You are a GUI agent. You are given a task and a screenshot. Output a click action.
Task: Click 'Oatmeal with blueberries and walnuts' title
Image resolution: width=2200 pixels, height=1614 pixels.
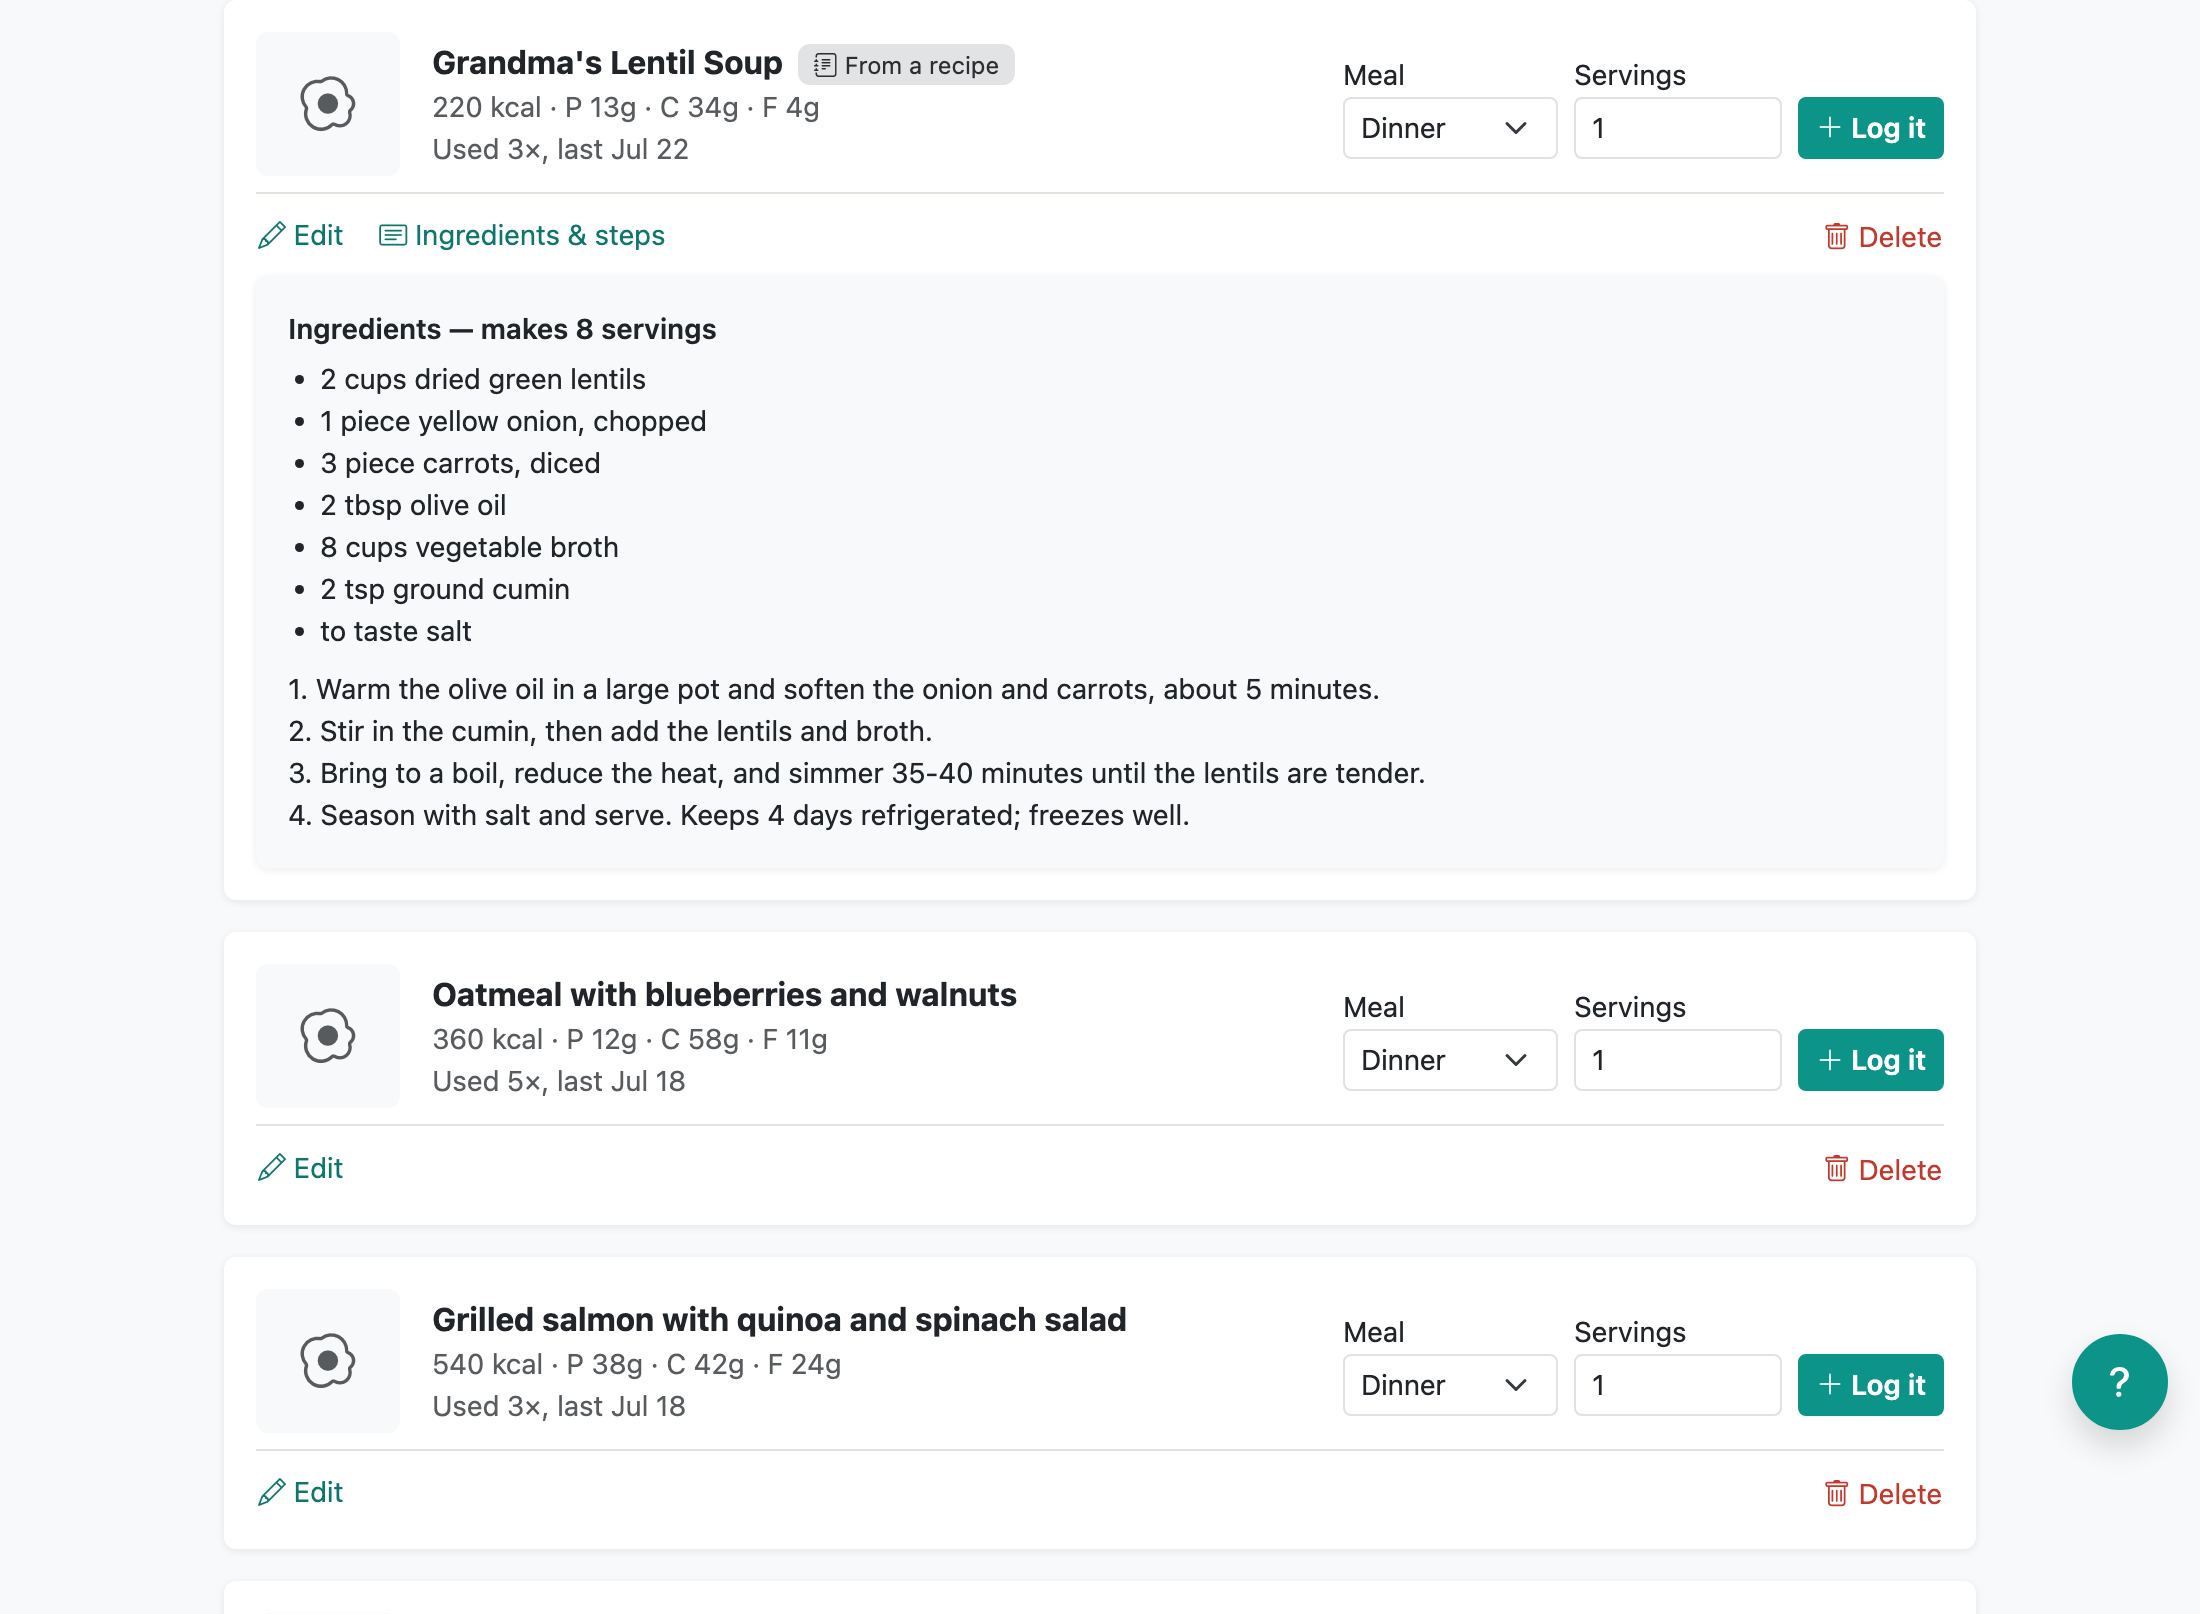click(x=724, y=995)
